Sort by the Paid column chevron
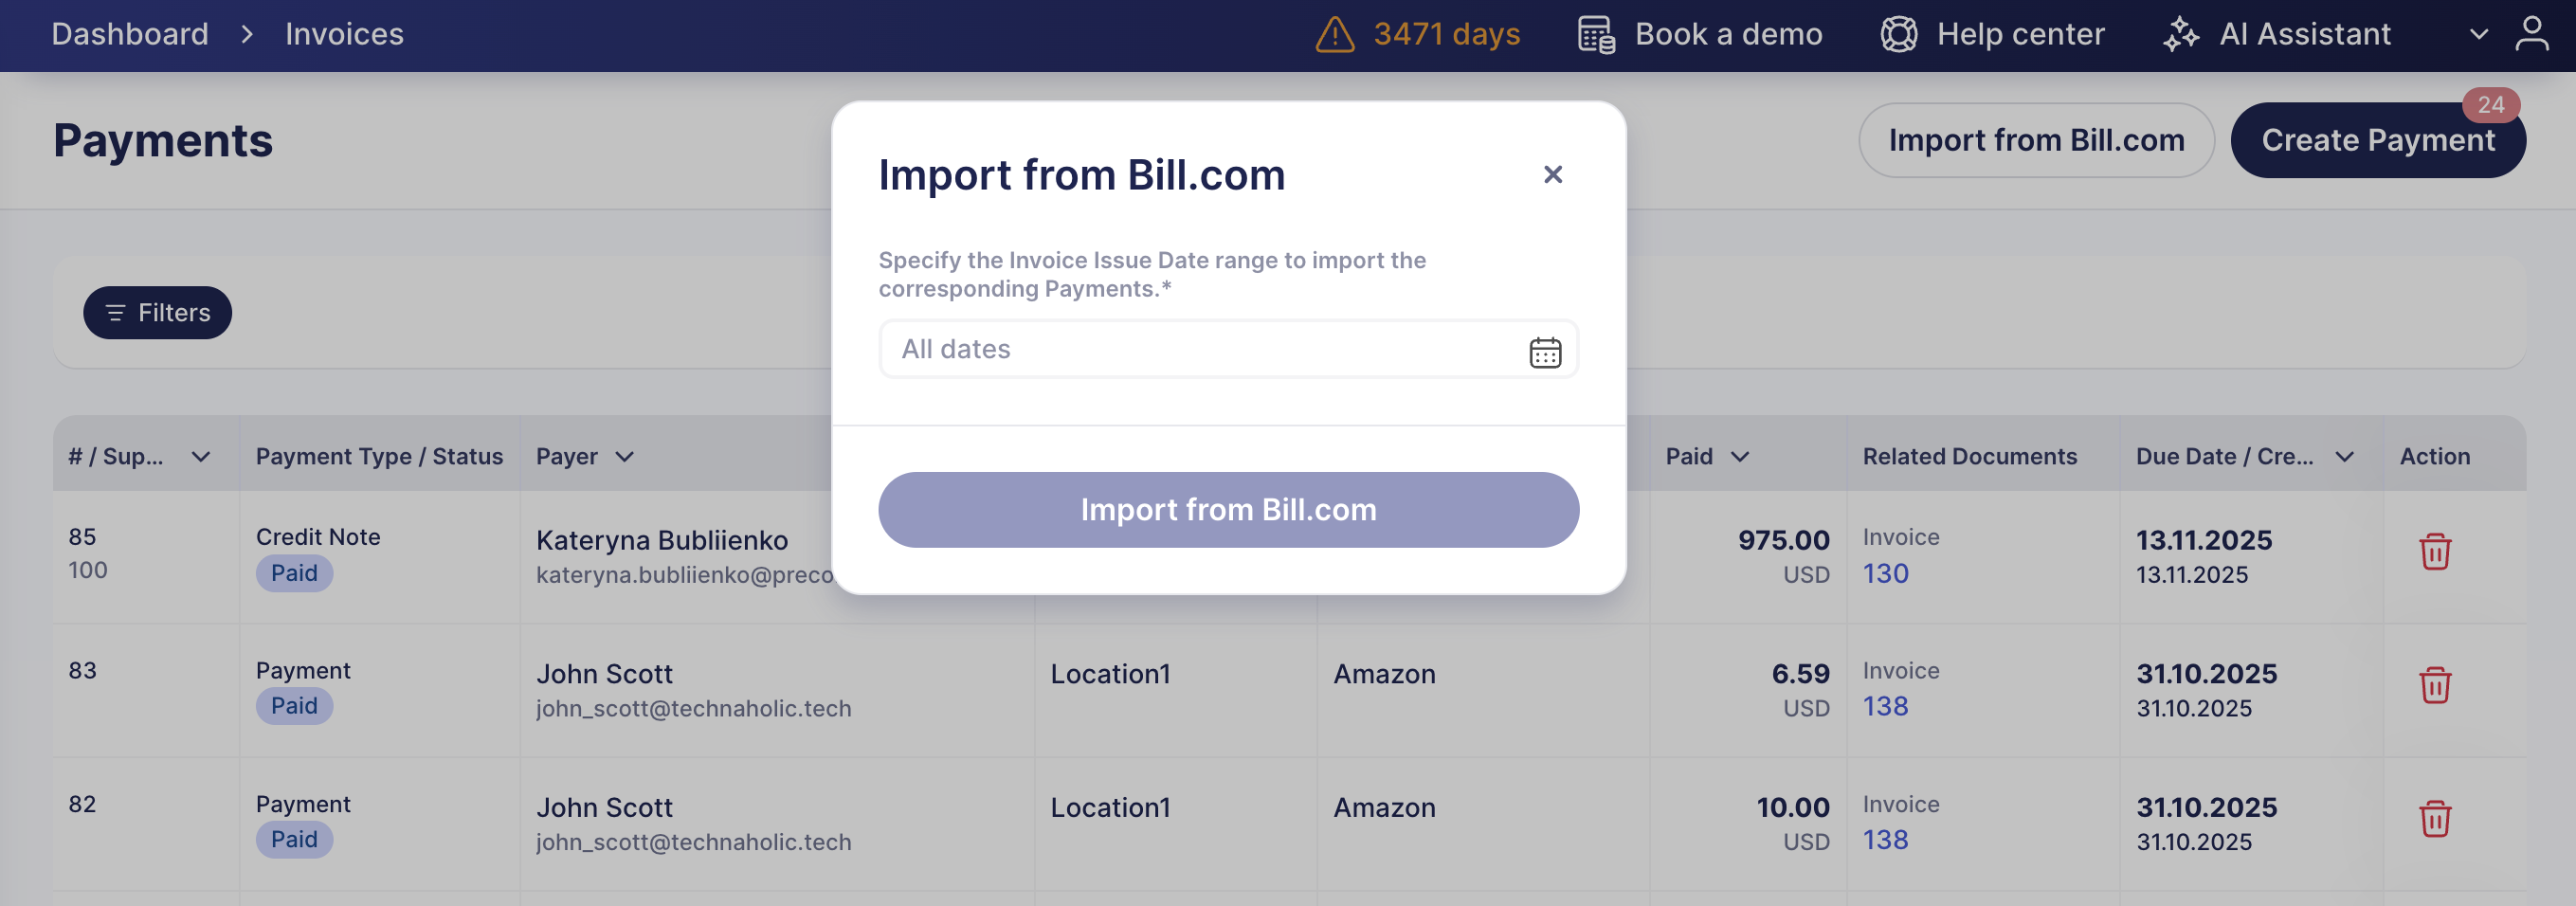Image resolution: width=2576 pixels, height=906 pixels. click(x=1740, y=457)
